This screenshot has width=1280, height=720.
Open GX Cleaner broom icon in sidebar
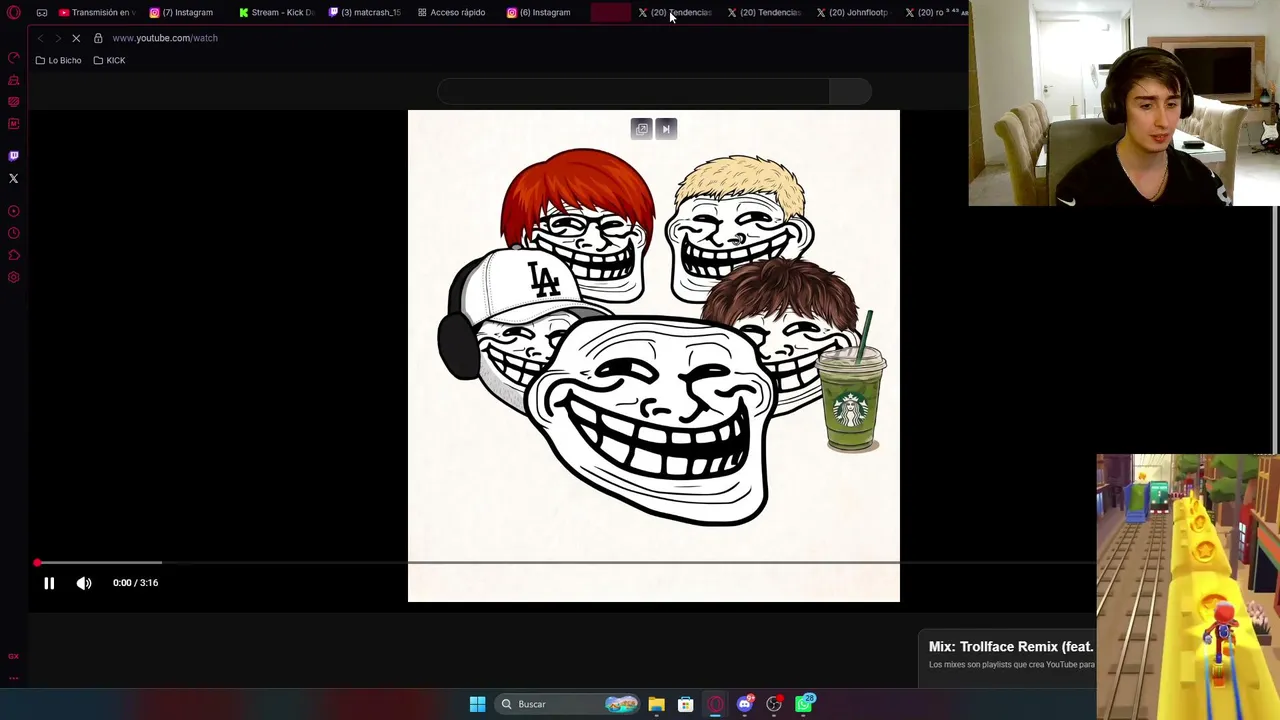(14, 80)
